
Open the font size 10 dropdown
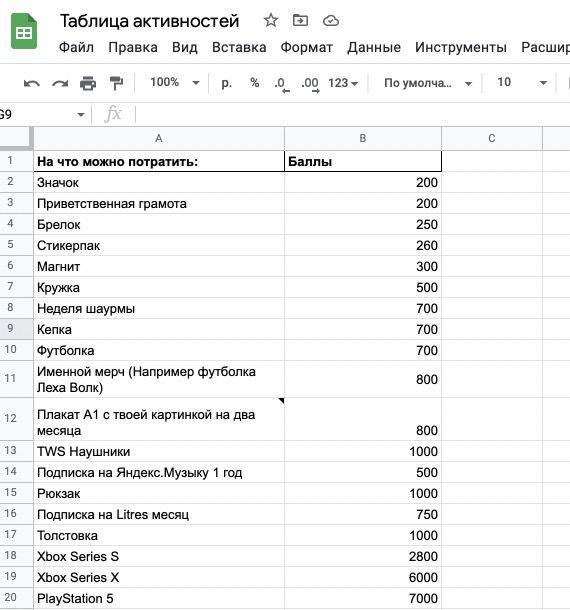[522, 82]
